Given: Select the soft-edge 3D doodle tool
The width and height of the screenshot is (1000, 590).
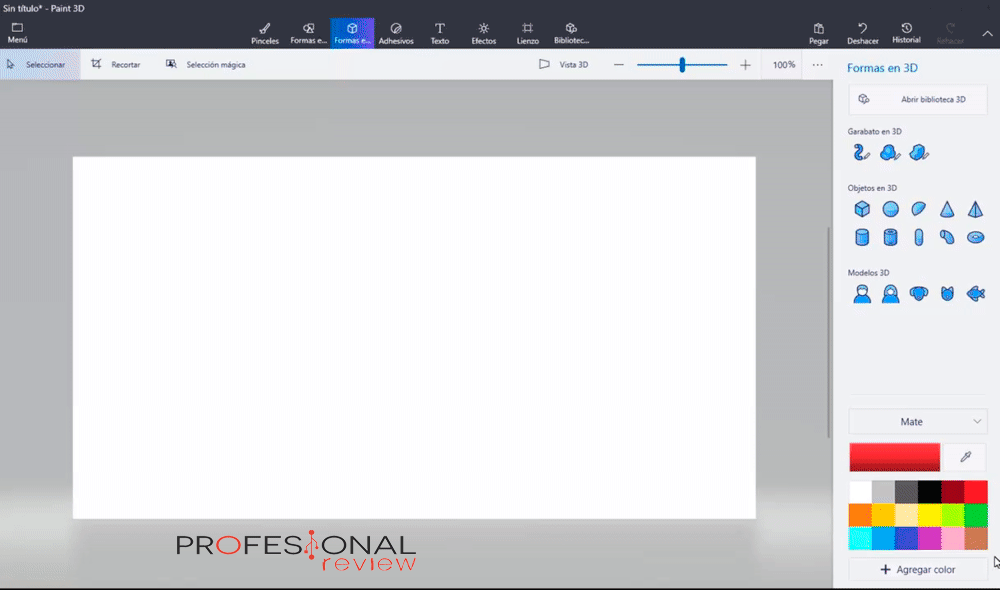Looking at the screenshot, I should 890,152.
